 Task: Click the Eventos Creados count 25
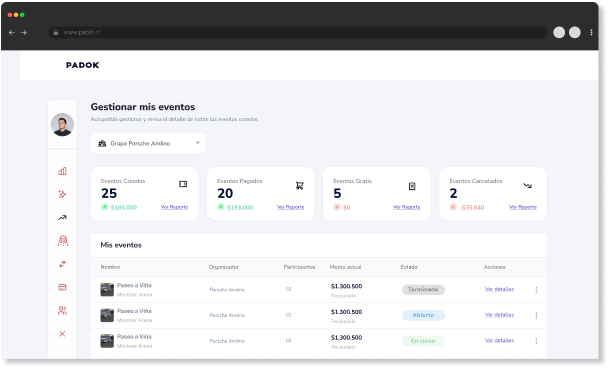109,193
